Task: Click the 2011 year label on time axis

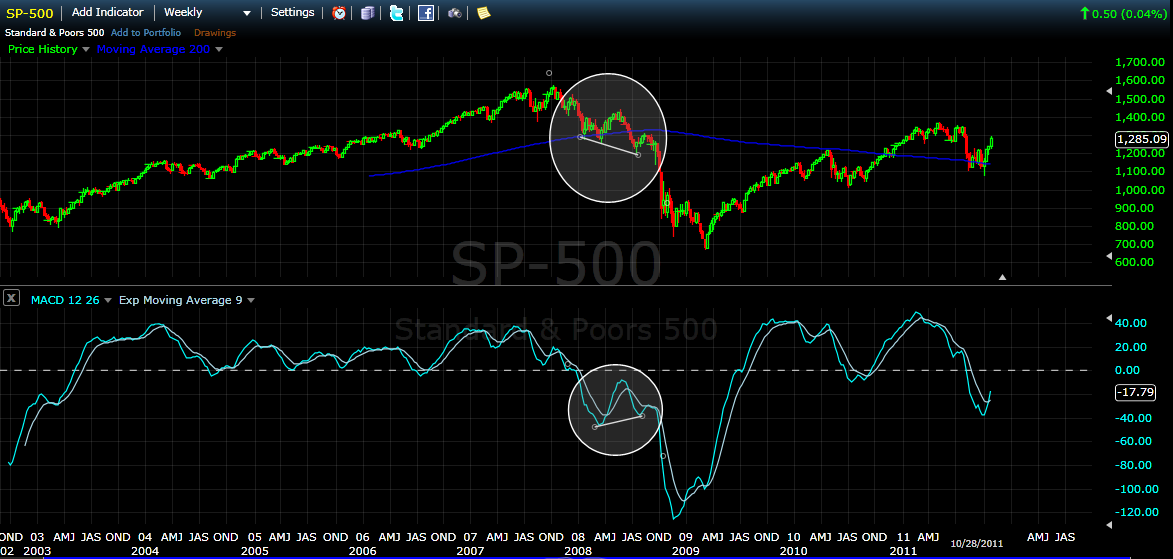Action: [x=904, y=551]
